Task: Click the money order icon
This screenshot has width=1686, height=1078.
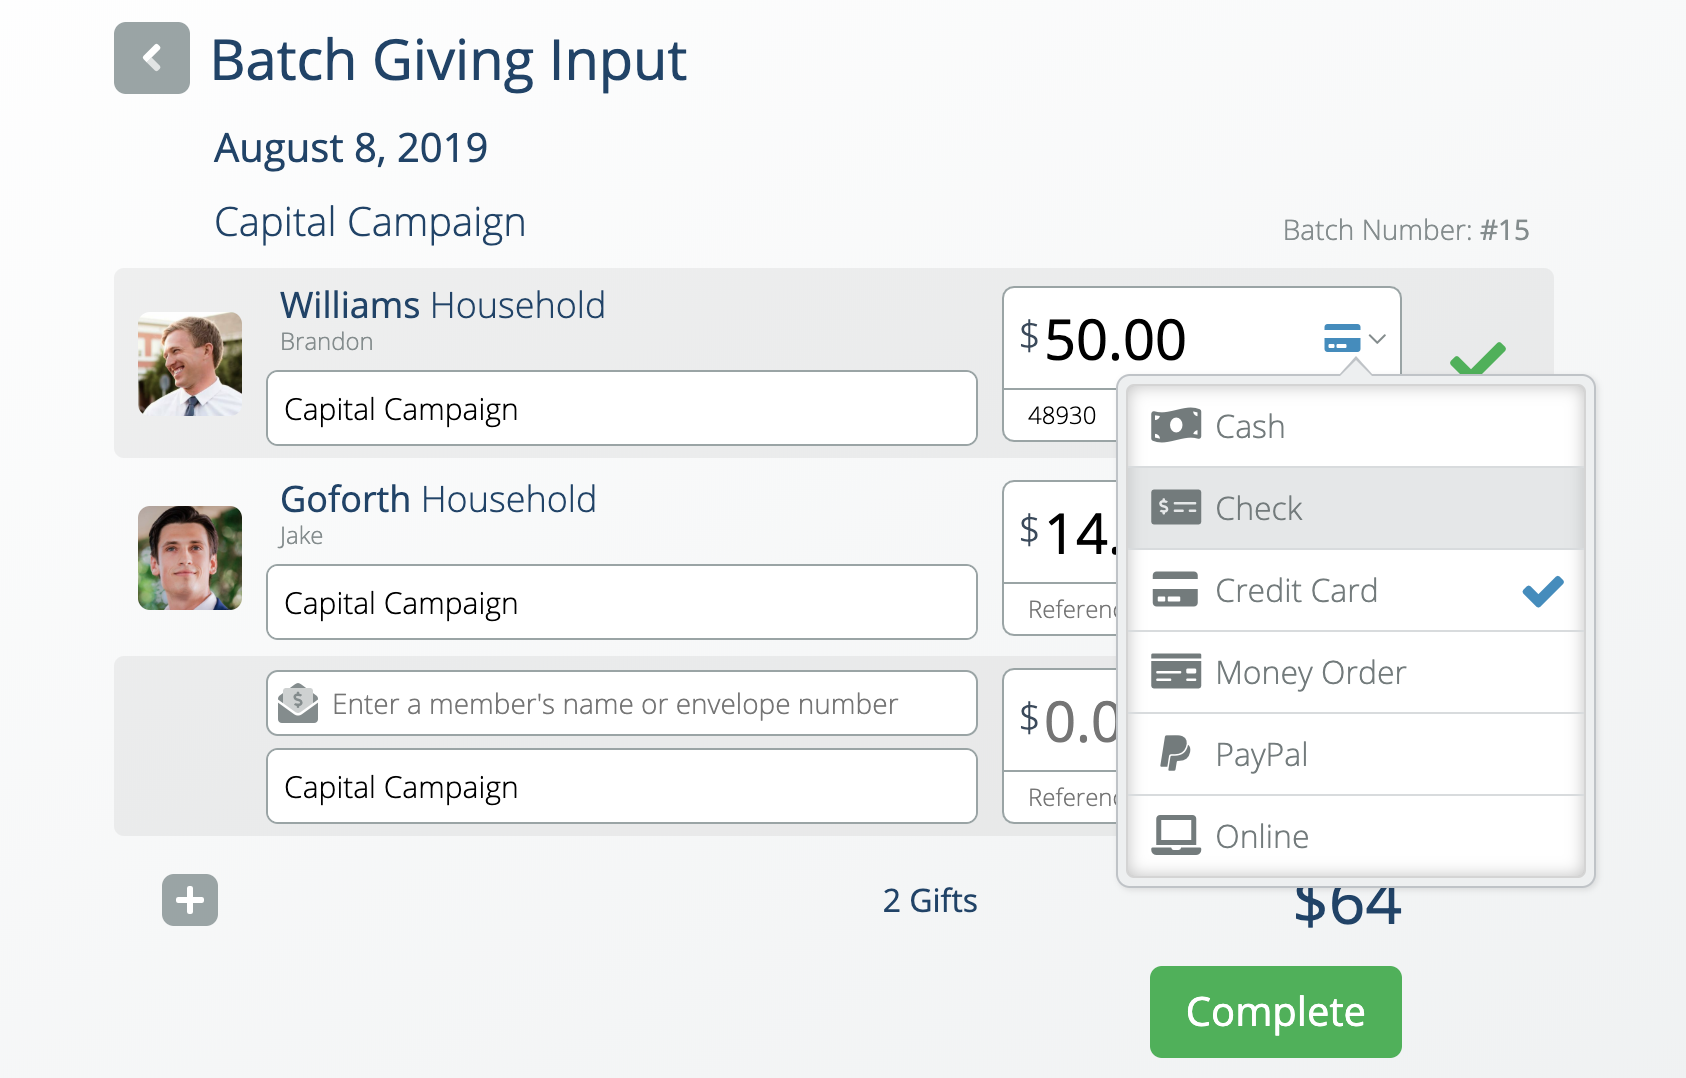Action: coord(1176,672)
